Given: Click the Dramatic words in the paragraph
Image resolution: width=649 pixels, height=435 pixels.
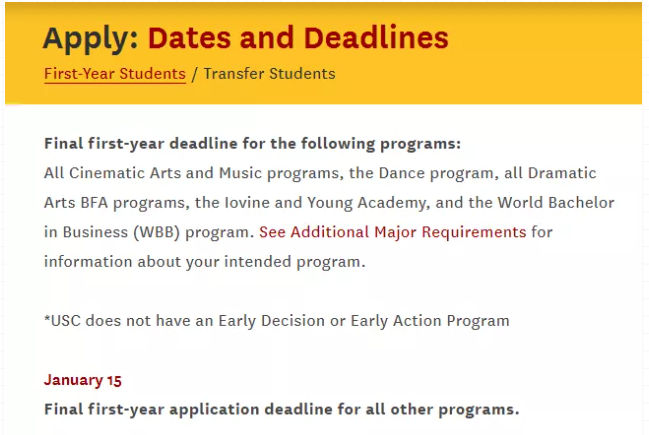Looking at the screenshot, I should coord(562,173).
